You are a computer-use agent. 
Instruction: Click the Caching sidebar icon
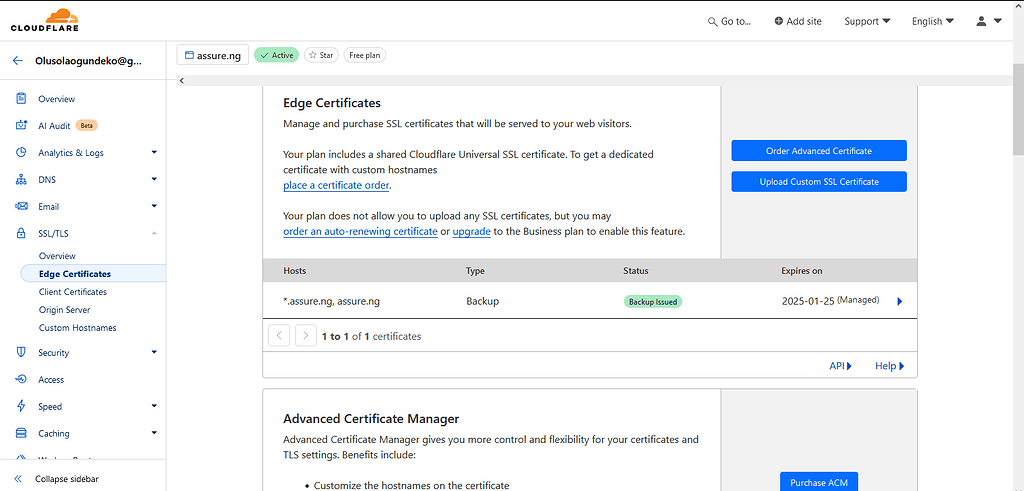click(21, 434)
